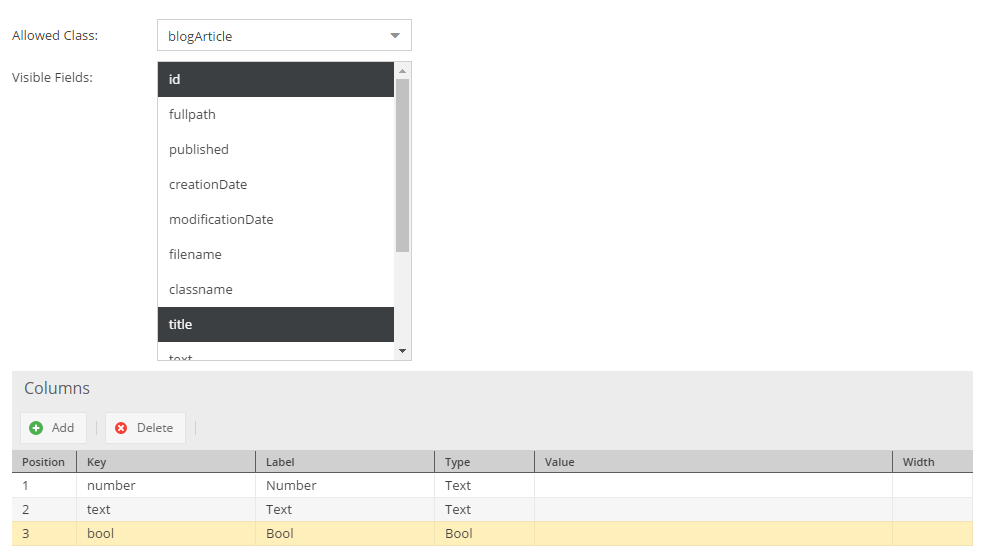Select 'fullpath' in Visible Fields list
Screen dimensions: 983x560
(275, 114)
